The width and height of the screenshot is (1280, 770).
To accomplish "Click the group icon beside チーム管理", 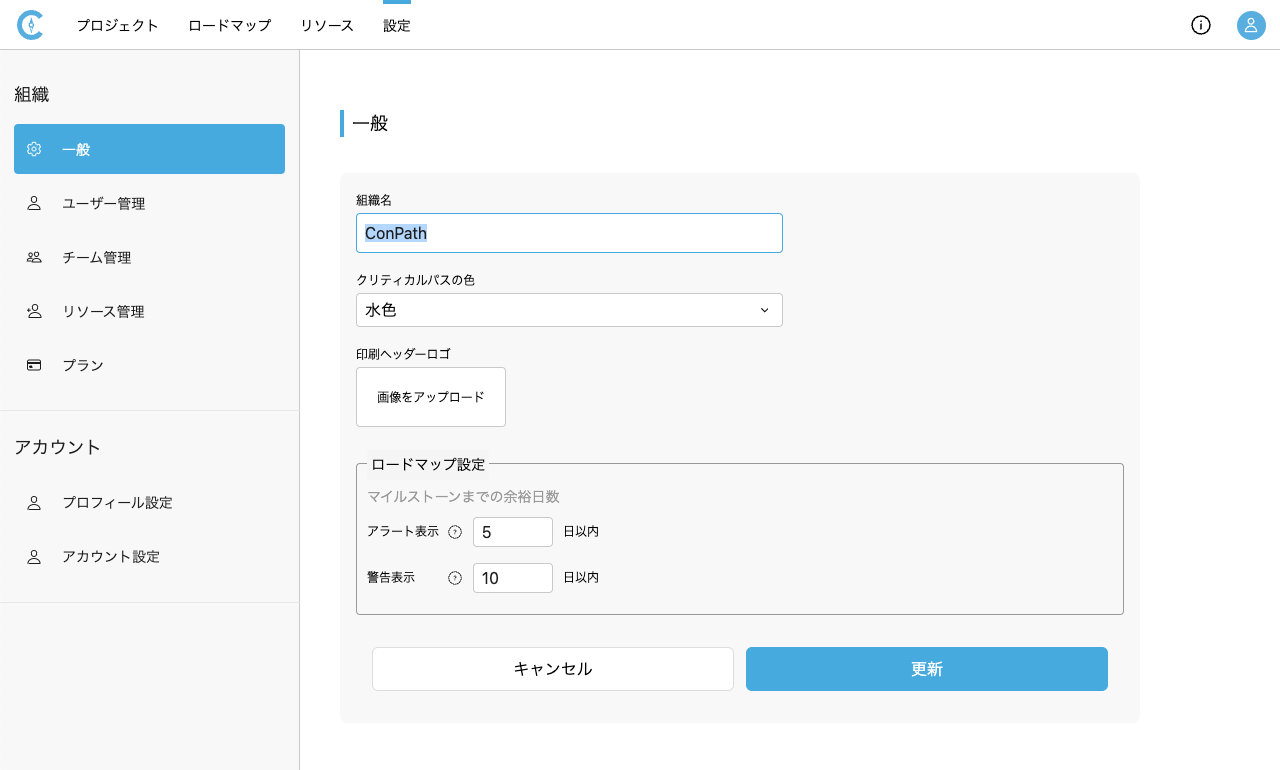I will click(34, 257).
